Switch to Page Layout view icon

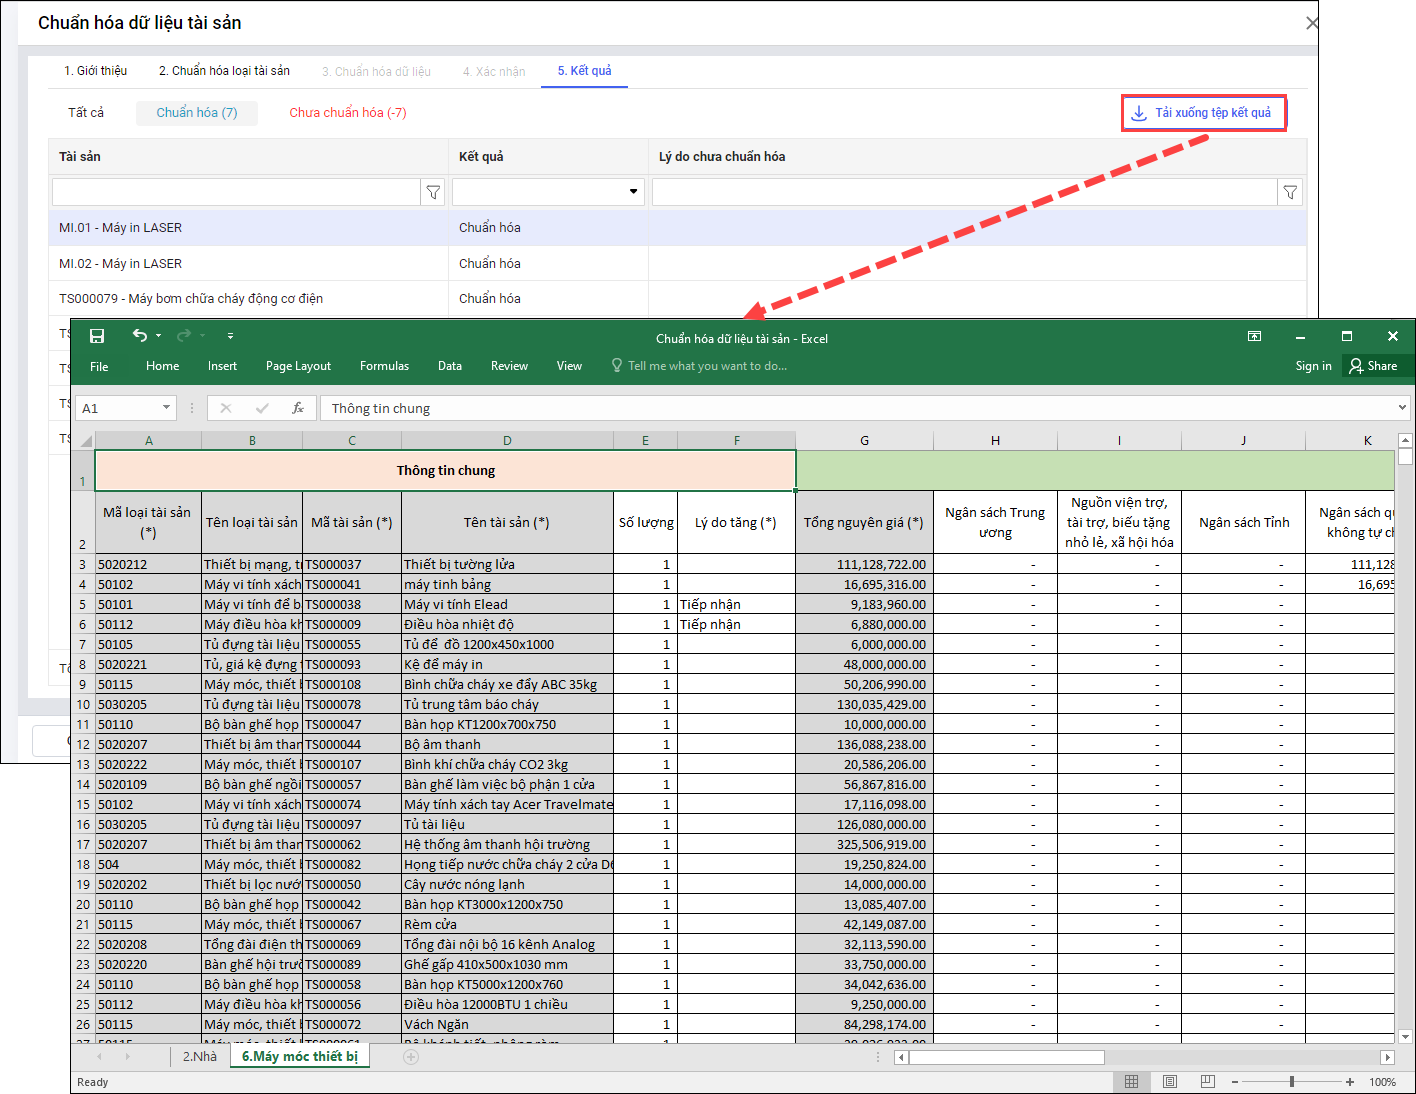point(1169,1082)
